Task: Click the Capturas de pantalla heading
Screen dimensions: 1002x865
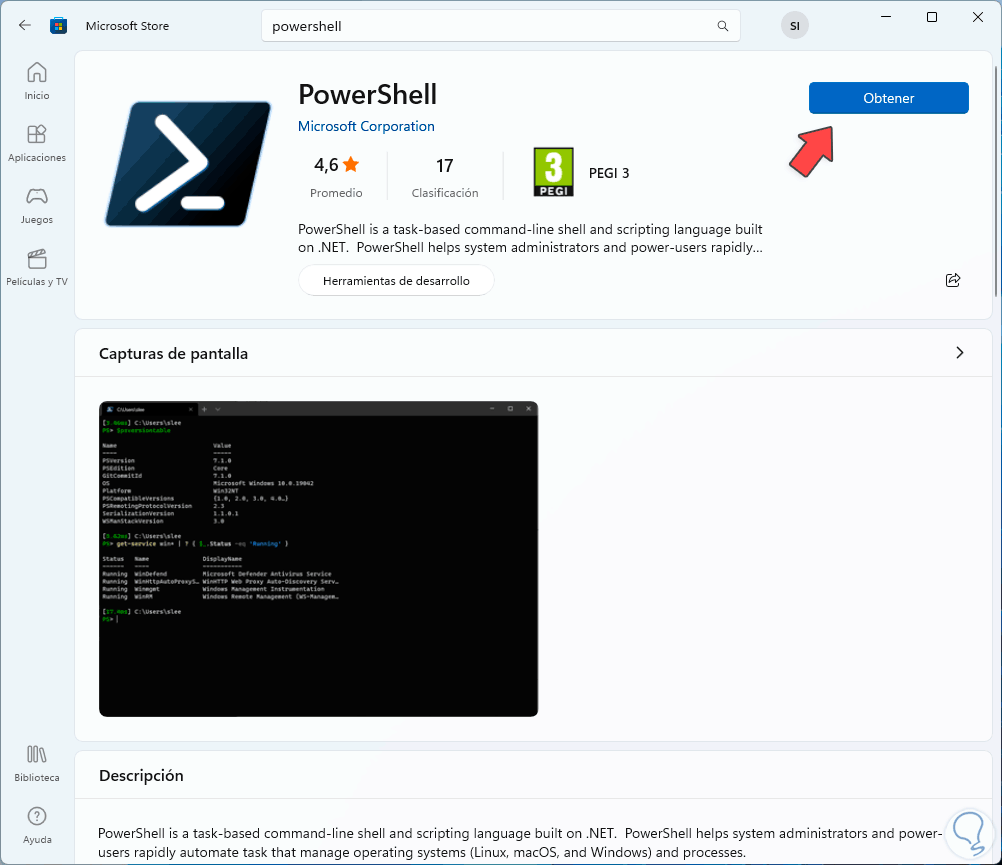Action: click(173, 353)
